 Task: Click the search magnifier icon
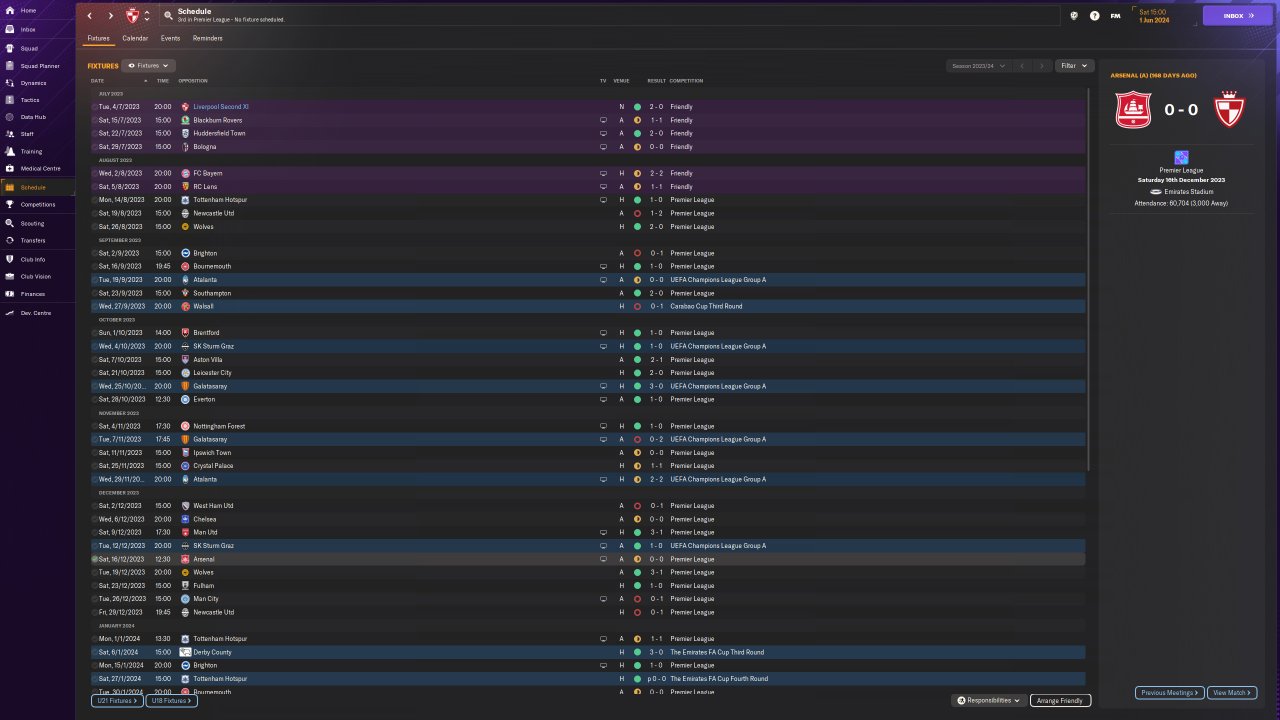click(168, 16)
